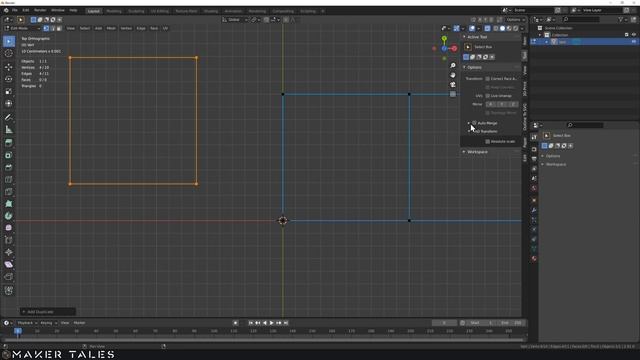Enable face select mode
Image resolution: width=640 pixels, height=360 pixels.
click(x=59, y=28)
